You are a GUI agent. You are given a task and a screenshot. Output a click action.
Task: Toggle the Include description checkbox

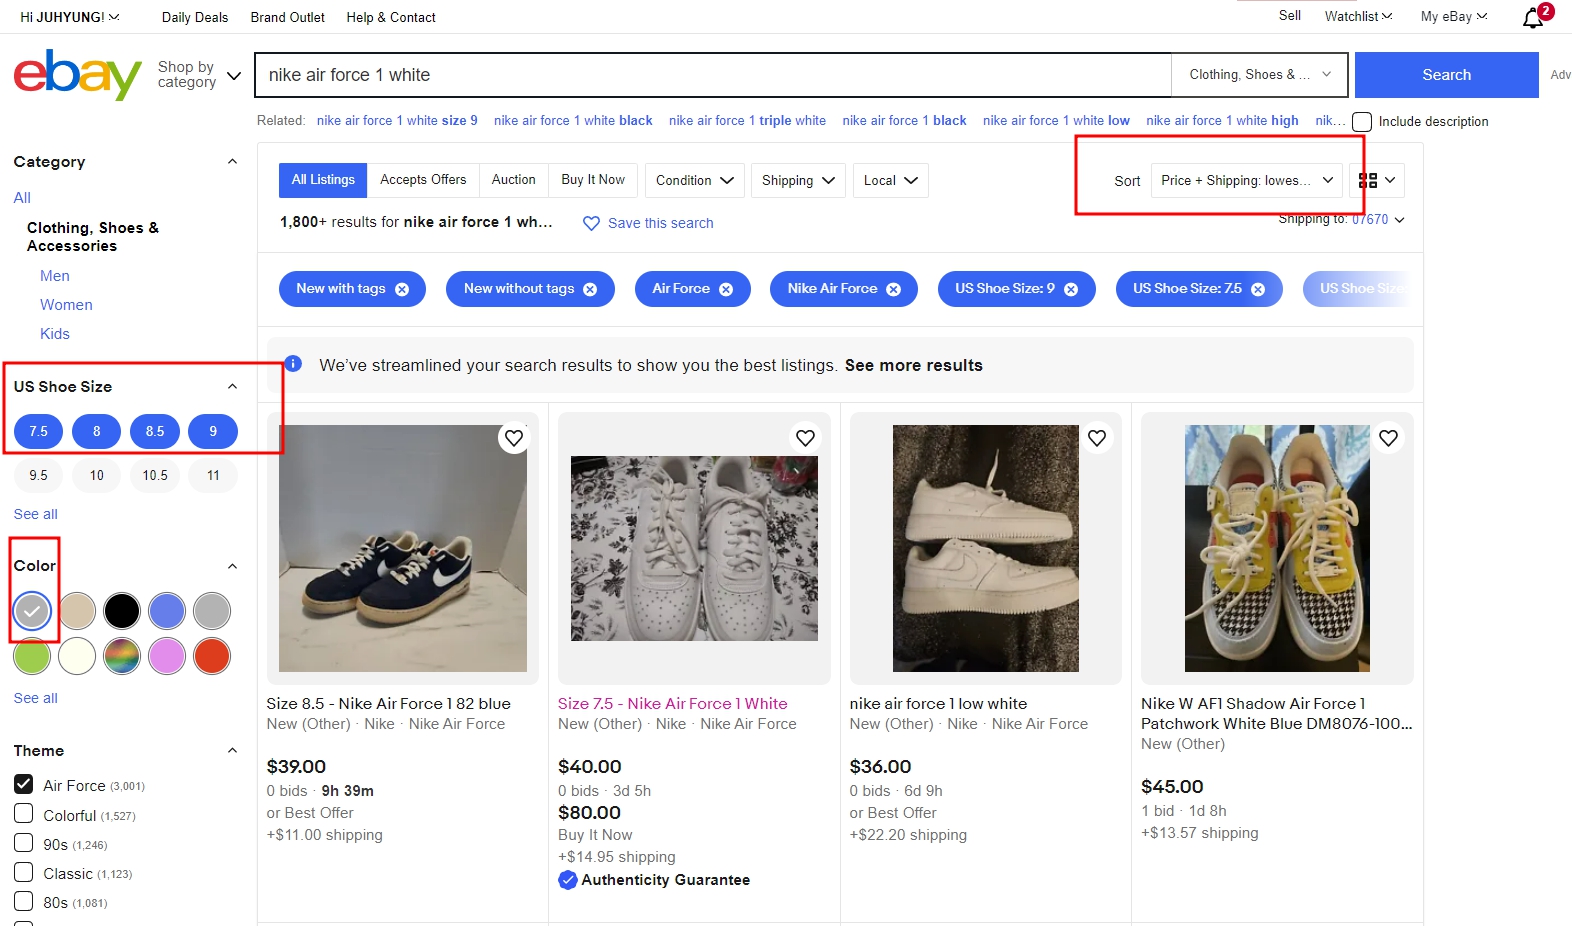point(1362,122)
